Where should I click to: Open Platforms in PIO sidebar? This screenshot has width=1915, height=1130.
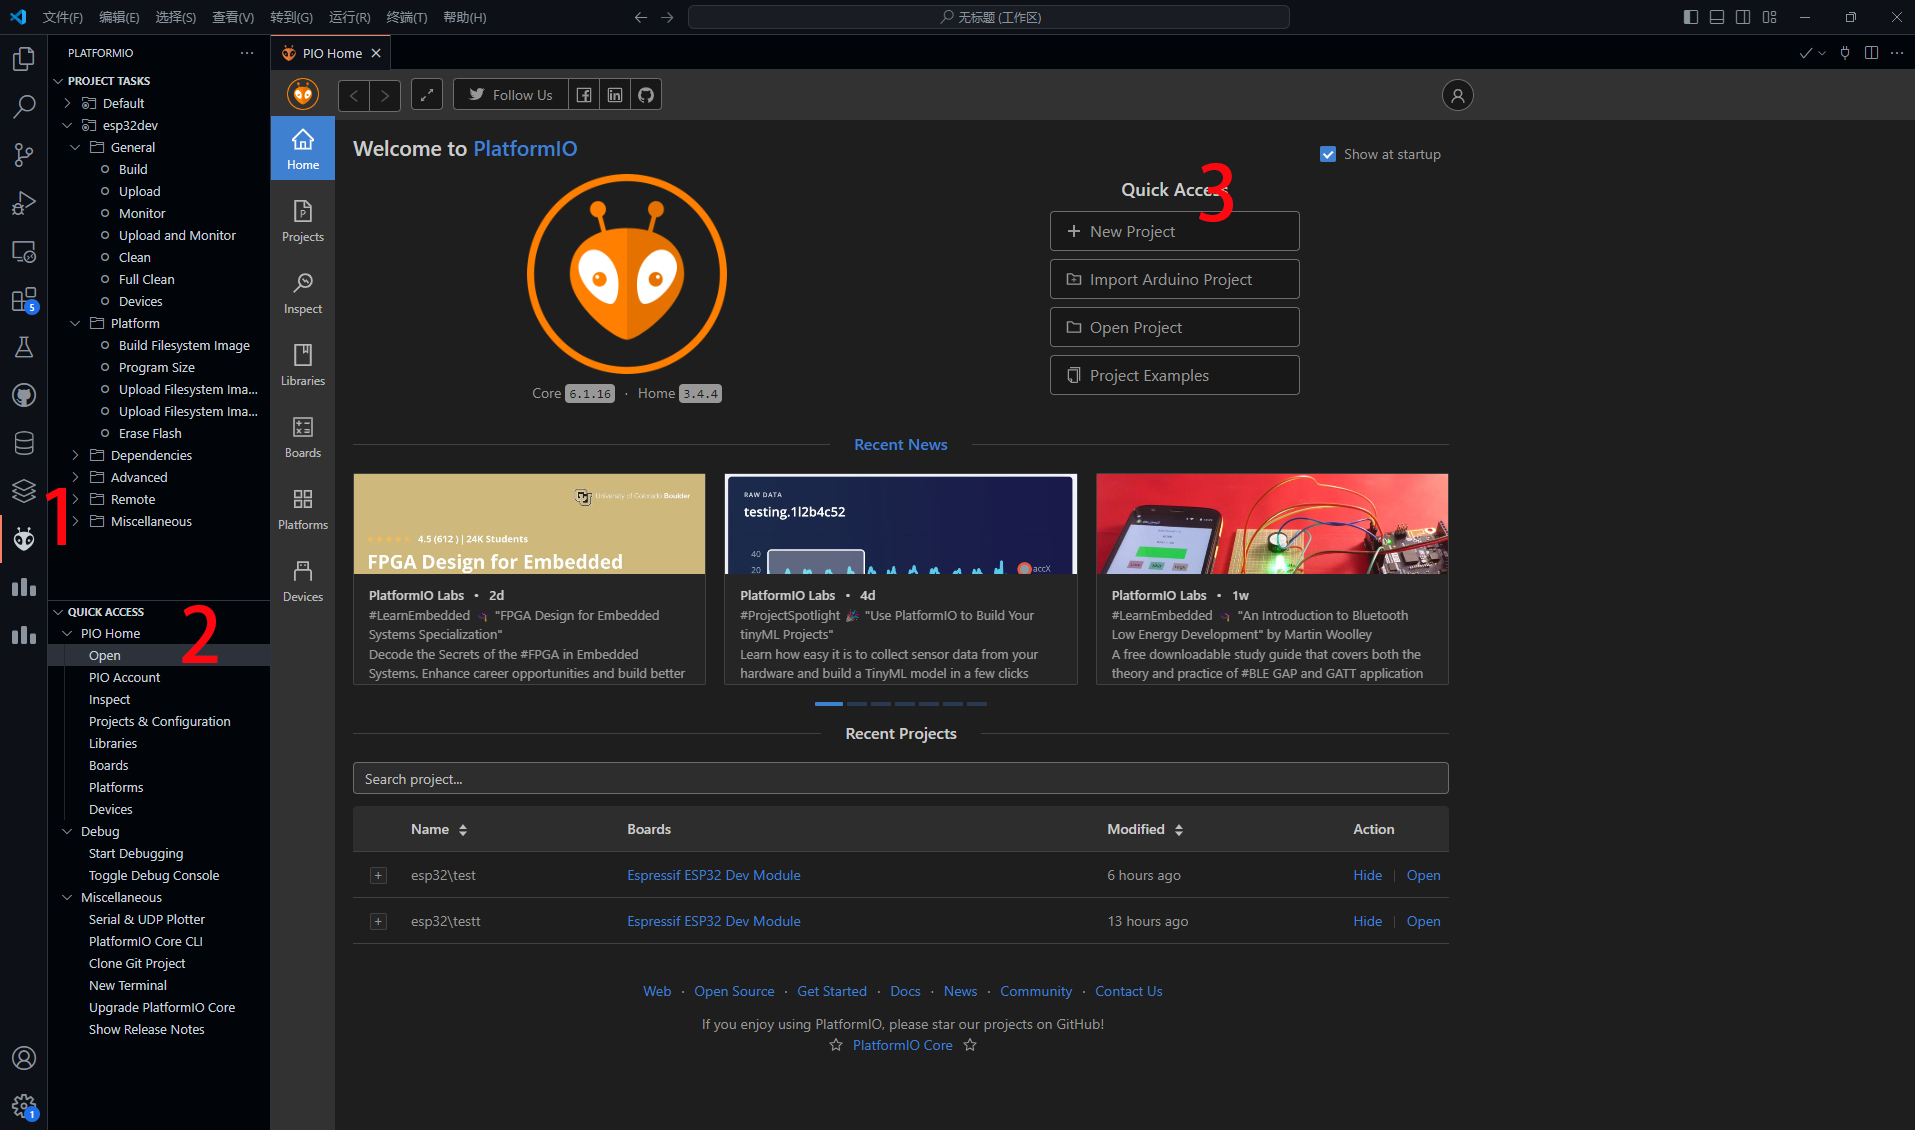click(303, 508)
